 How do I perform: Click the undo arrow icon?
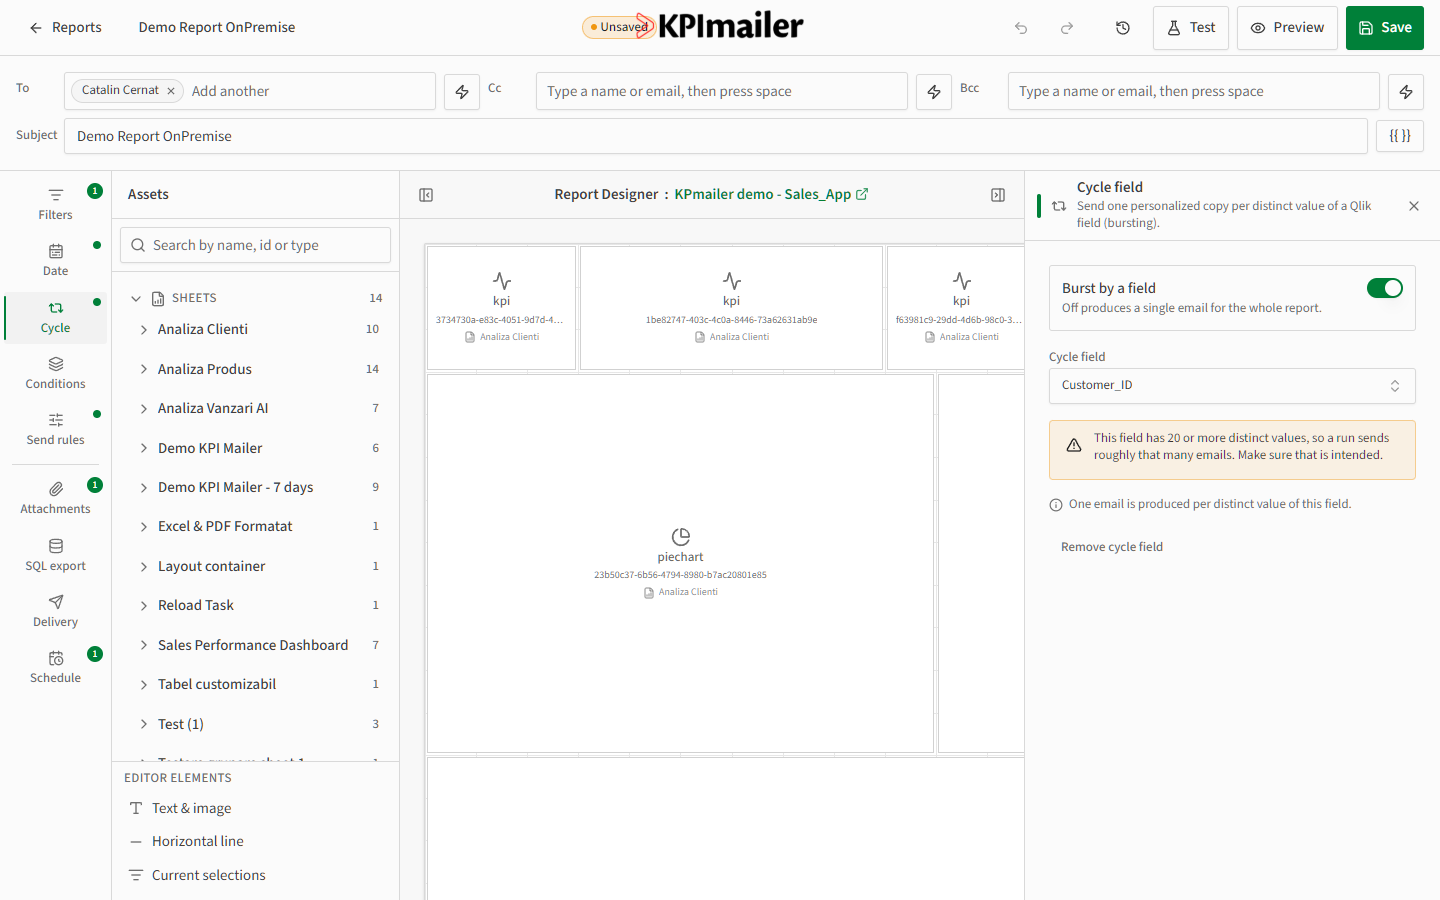coord(1021,28)
